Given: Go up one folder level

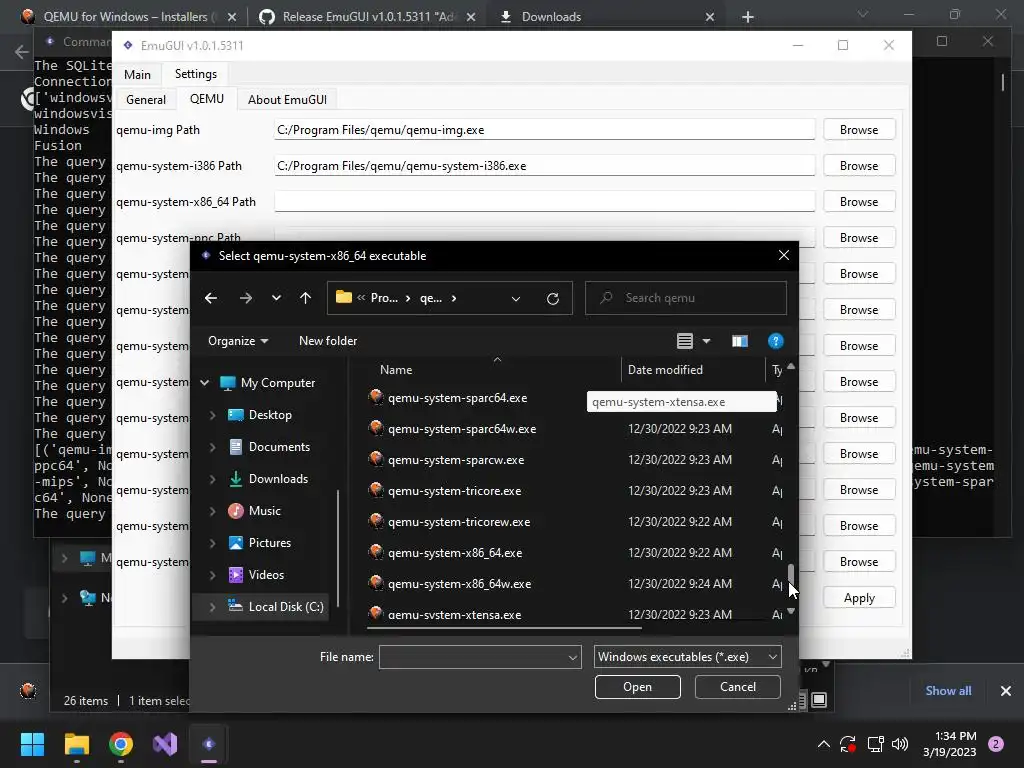Looking at the screenshot, I should tap(305, 298).
